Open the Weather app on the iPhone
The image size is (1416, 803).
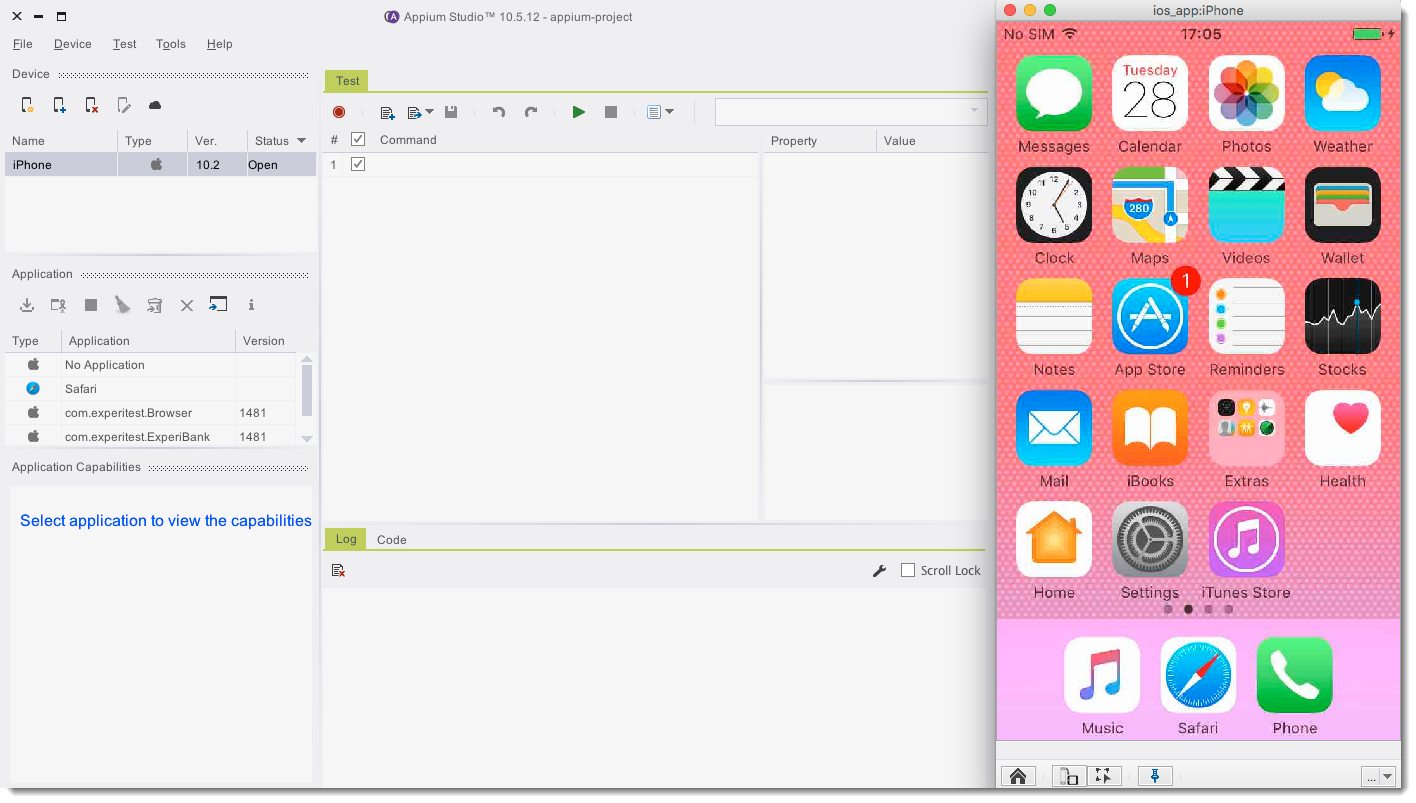tap(1343, 94)
